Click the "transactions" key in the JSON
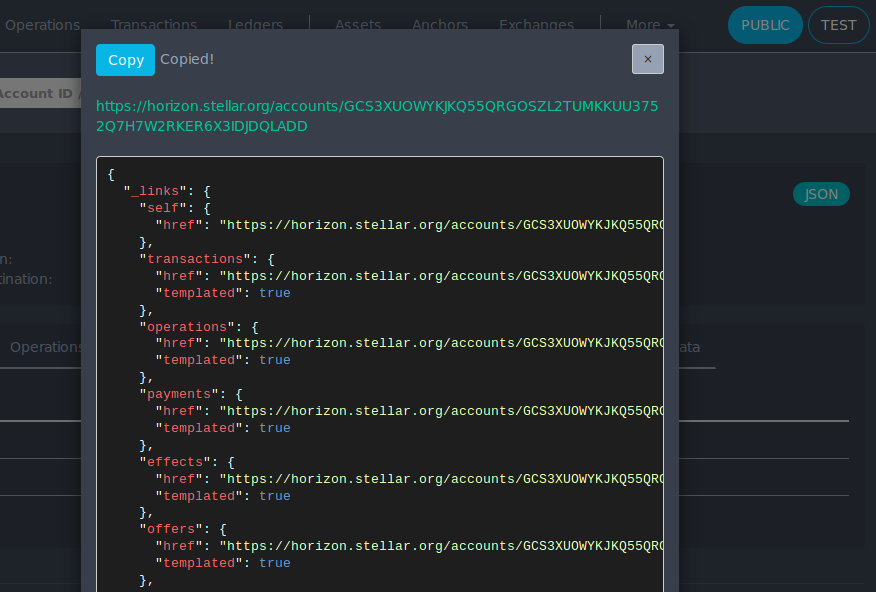Viewport: 876px width, 592px height. pos(195,259)
